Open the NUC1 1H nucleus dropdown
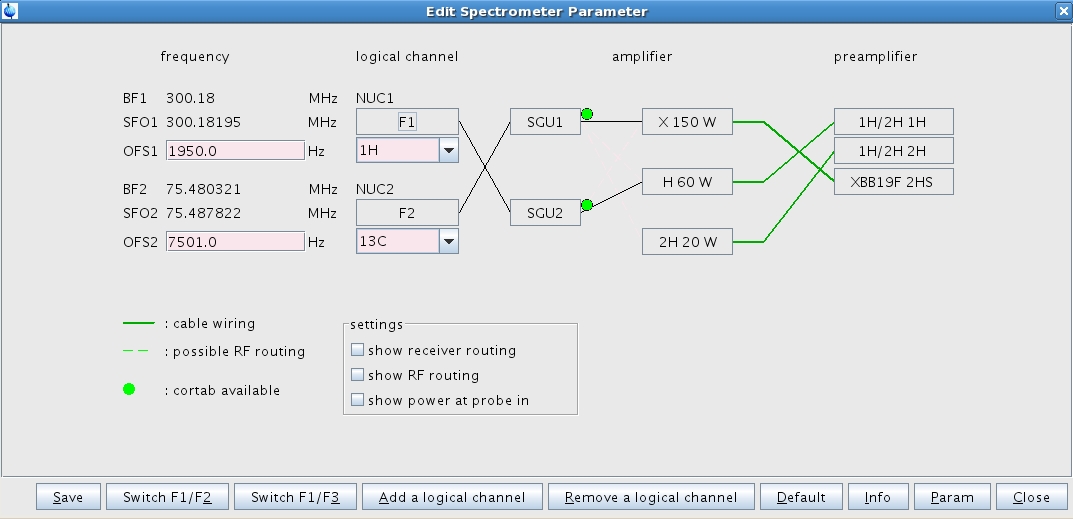Viewport: 1073px width, 519px height. coord(448,150)
